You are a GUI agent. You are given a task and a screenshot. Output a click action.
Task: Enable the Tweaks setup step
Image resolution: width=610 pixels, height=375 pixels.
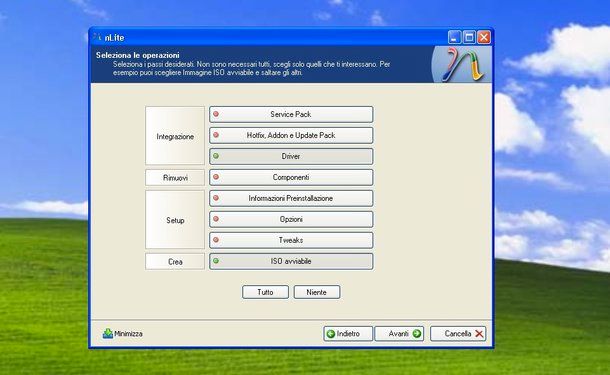(x=291, y=240)
